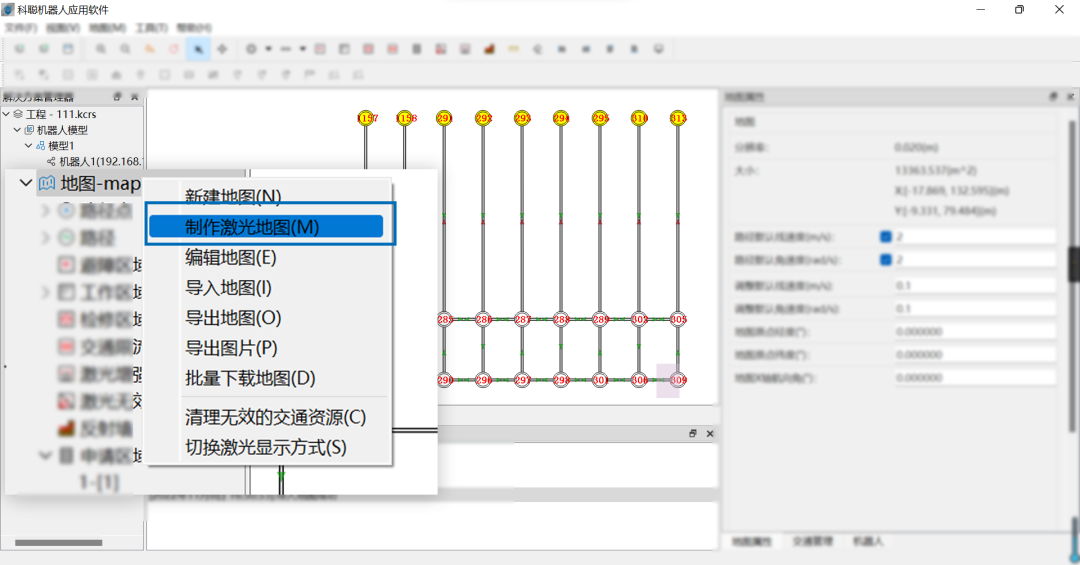Screen dimensions: 1080x565
Task: Click the zoom in magnifier icon
Action: point(102,48)
